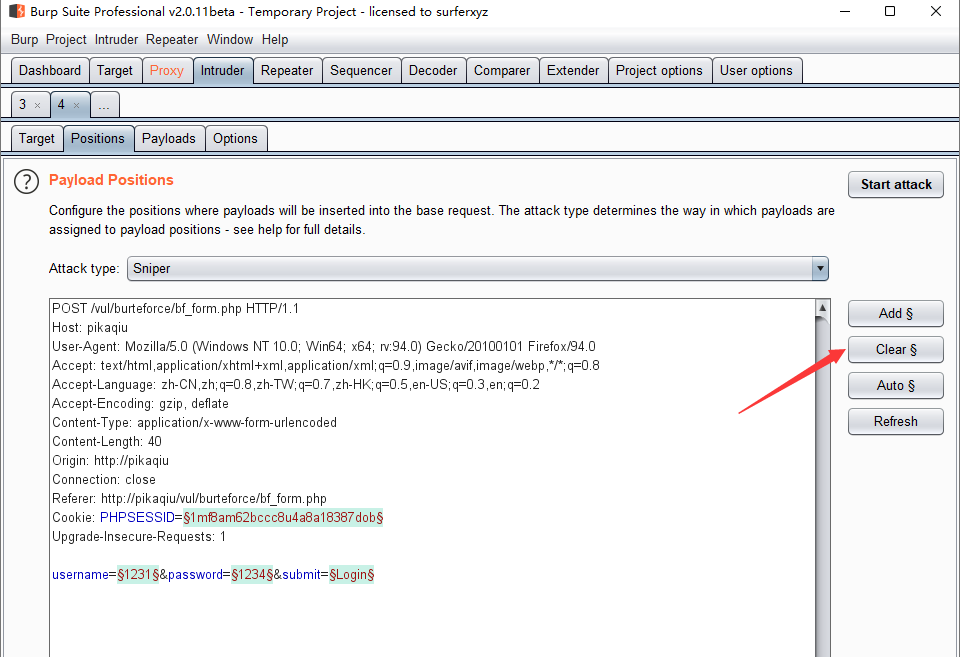Select the Sniper attack type combo box
Viewport: 960px width, 657px height.
(478, 269)
